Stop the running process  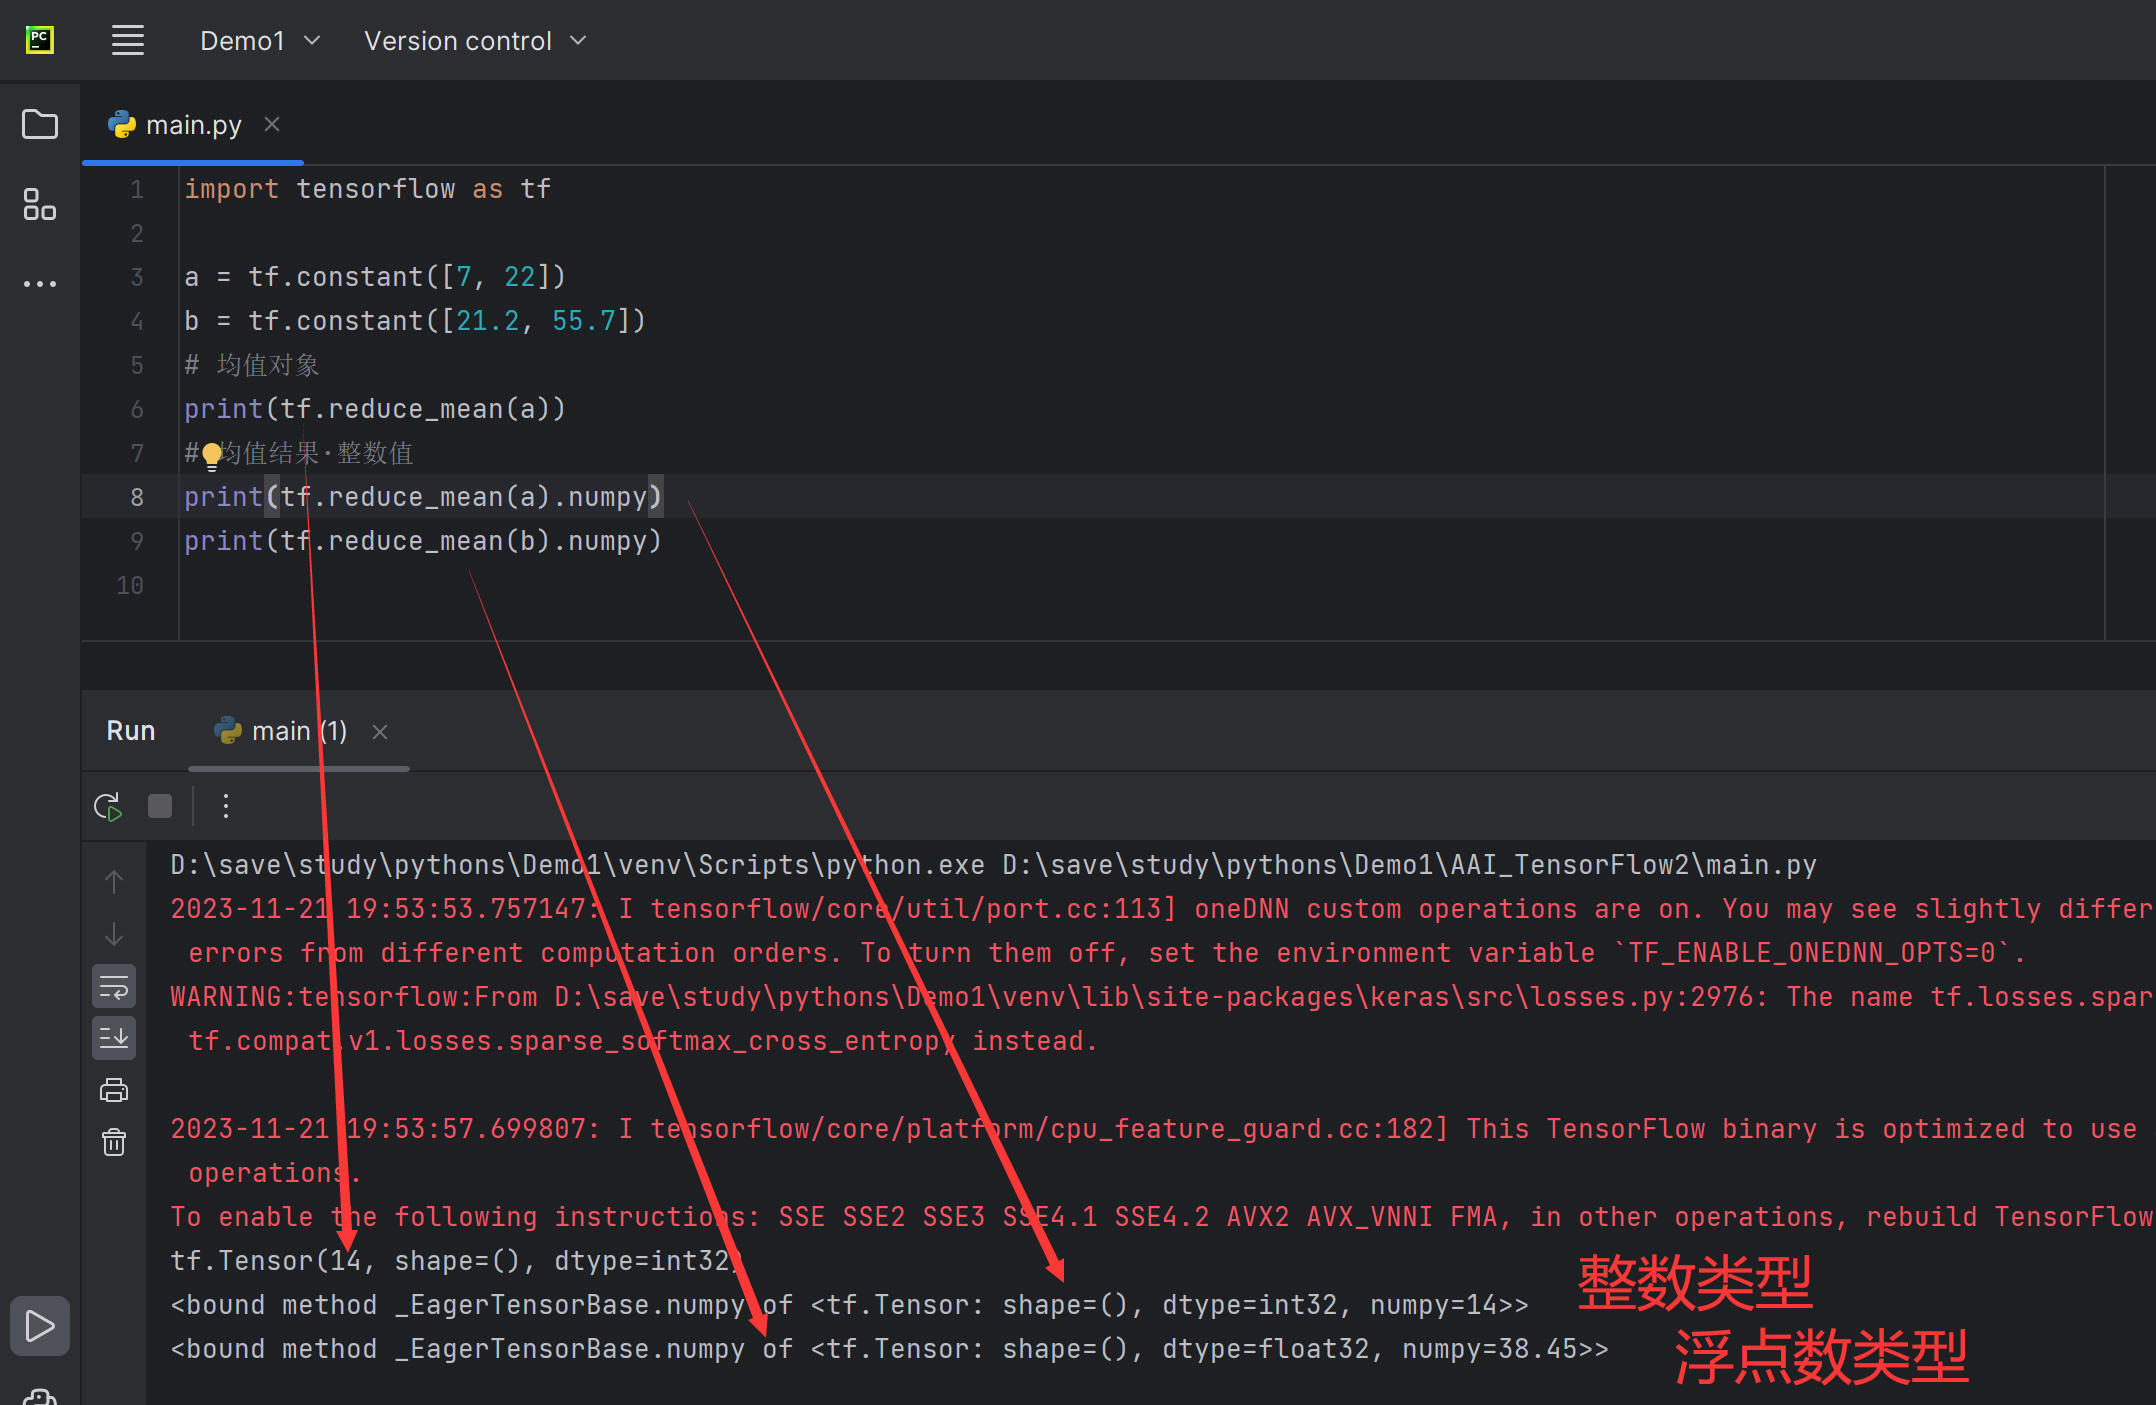160,807
